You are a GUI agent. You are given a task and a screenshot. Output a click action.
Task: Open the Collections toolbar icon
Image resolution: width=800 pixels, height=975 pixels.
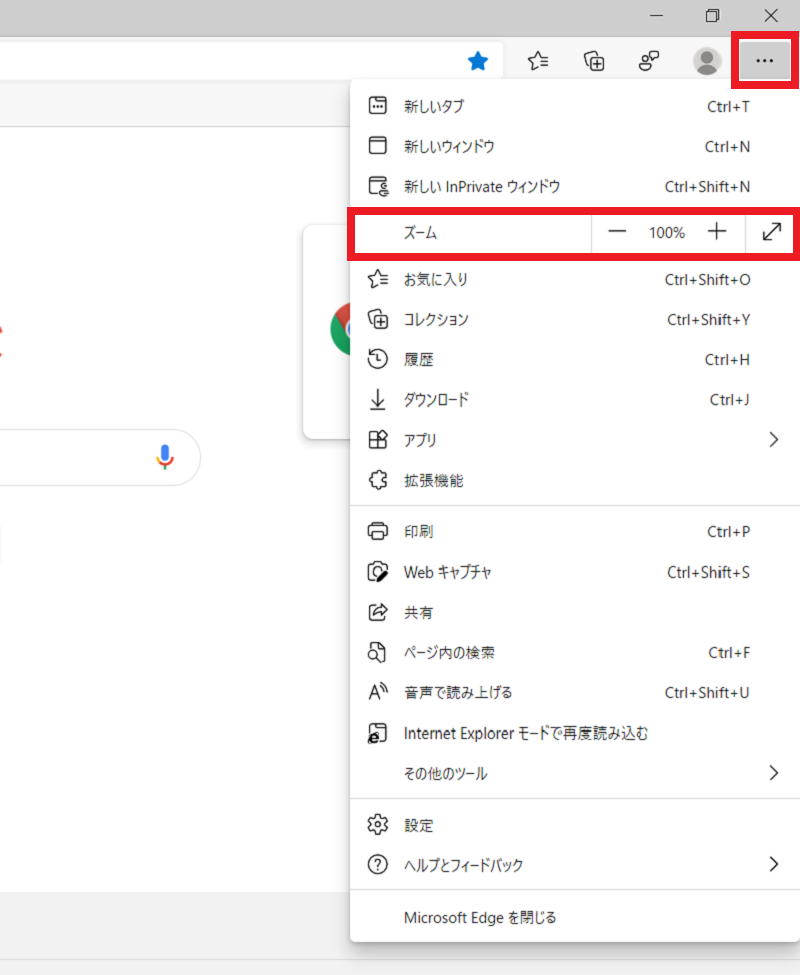coord(594,61)
